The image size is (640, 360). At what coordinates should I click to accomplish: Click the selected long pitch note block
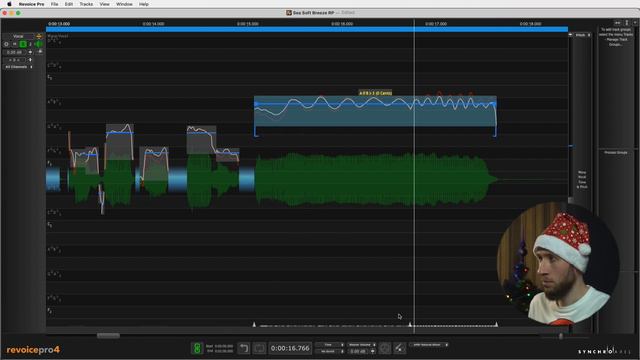pos(375,111)
